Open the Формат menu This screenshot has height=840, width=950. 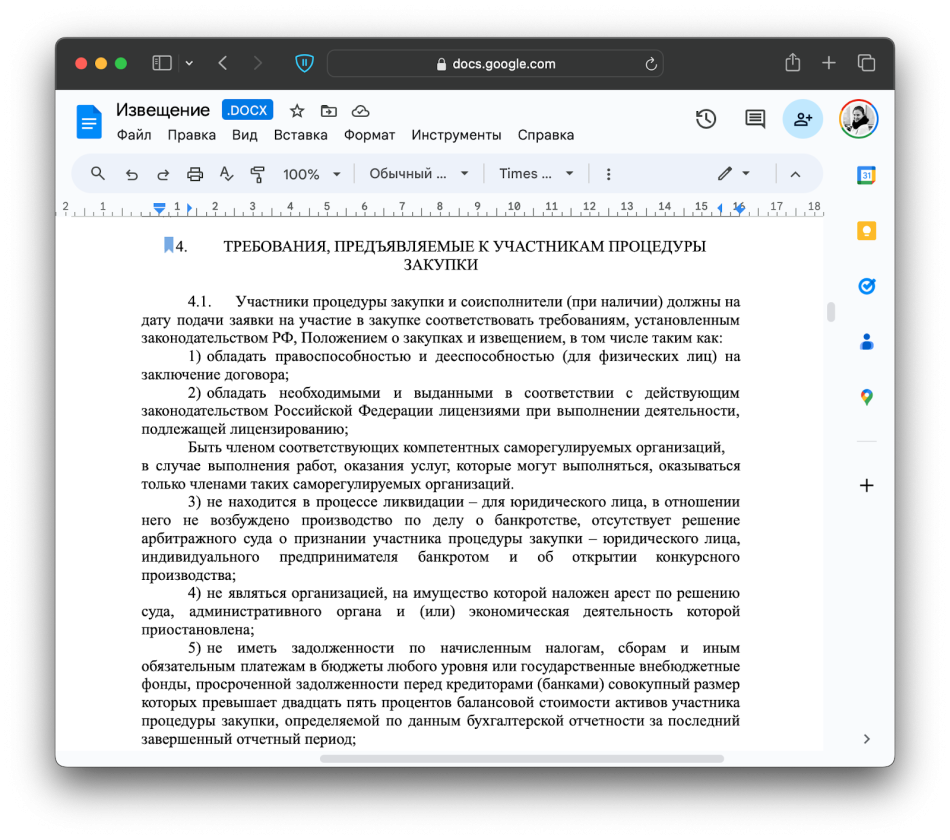[370, 135]
